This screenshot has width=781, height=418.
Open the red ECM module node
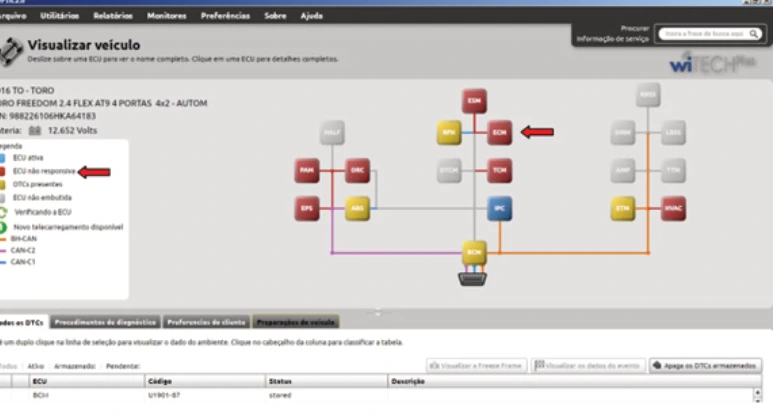[499, 133]
